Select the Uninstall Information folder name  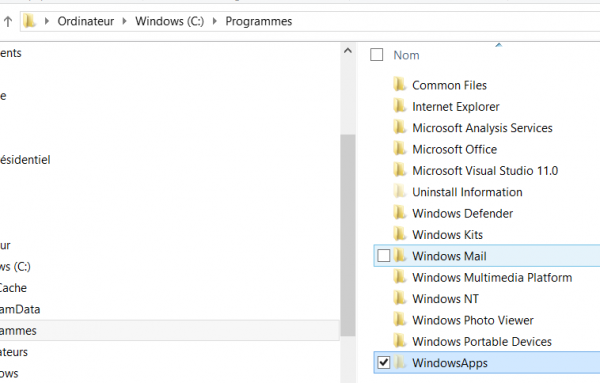(x=467, y=192)
